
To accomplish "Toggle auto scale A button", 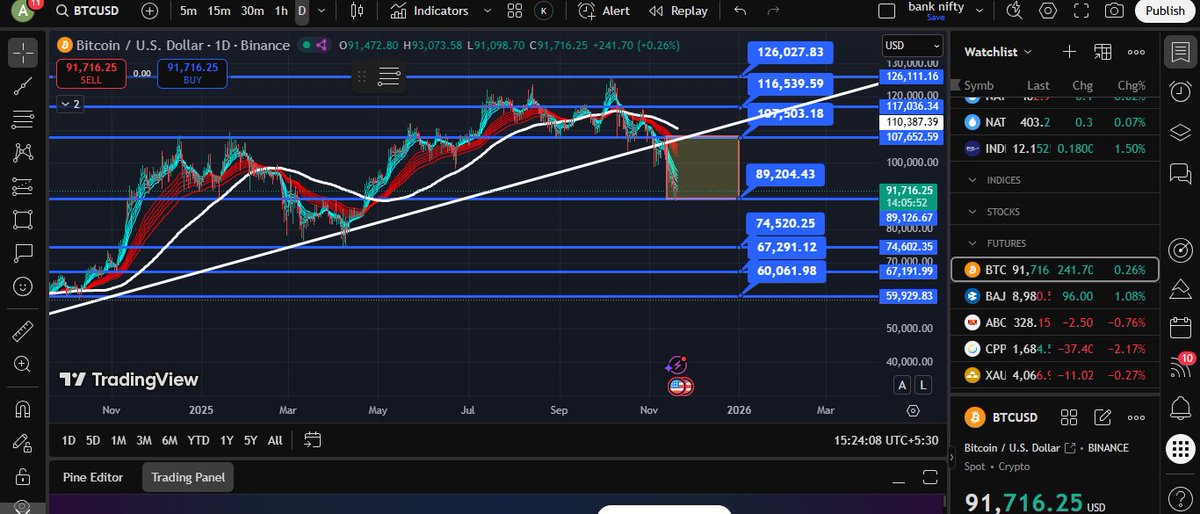I will (x=902, y=384).
